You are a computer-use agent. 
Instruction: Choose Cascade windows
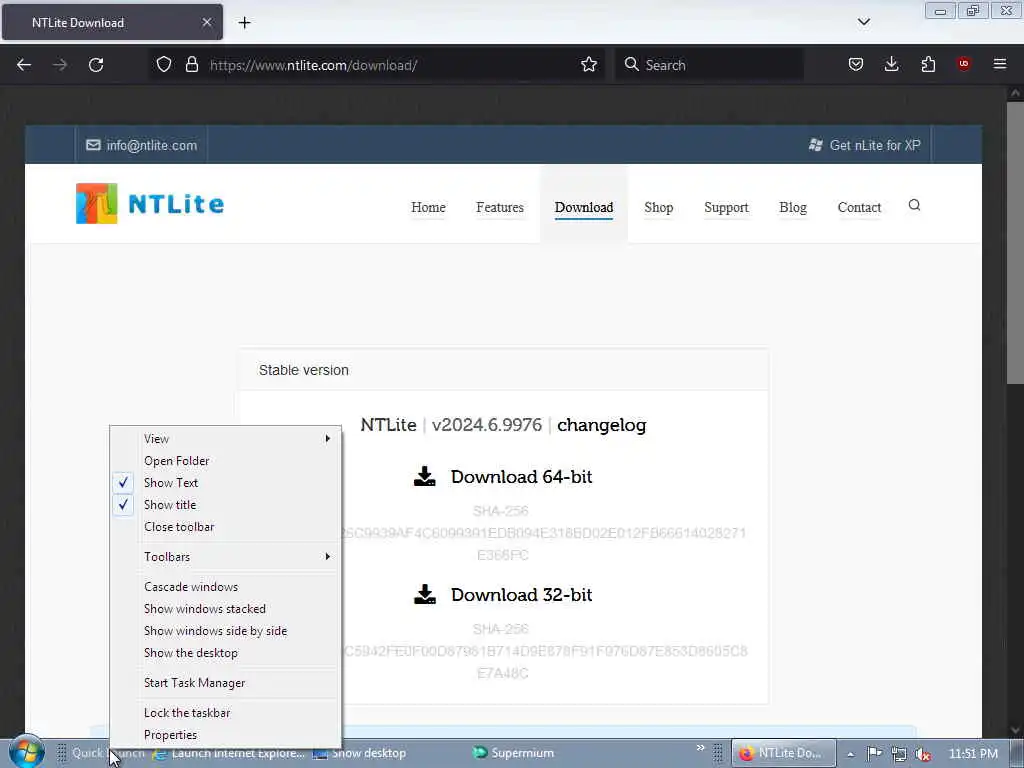pos(225,586)
